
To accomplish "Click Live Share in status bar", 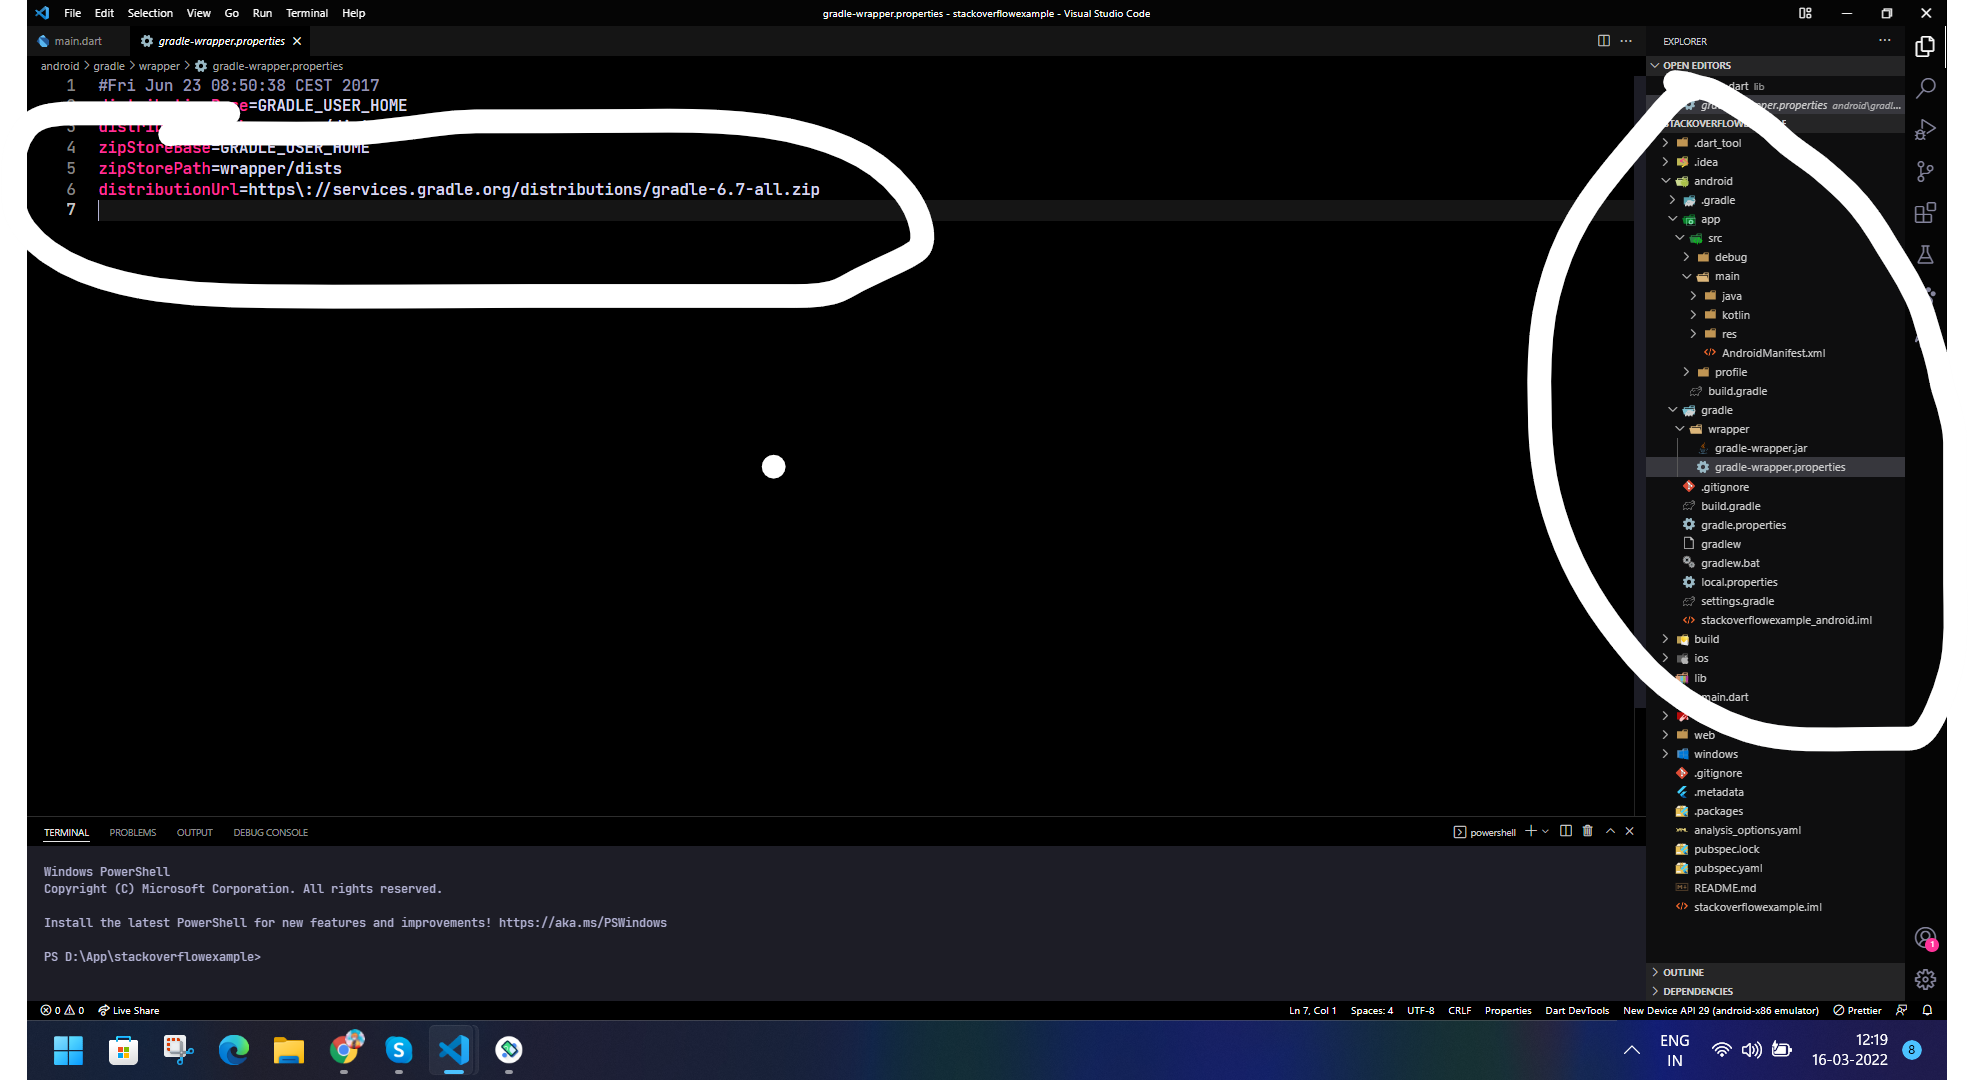I will coord(129,1010).
